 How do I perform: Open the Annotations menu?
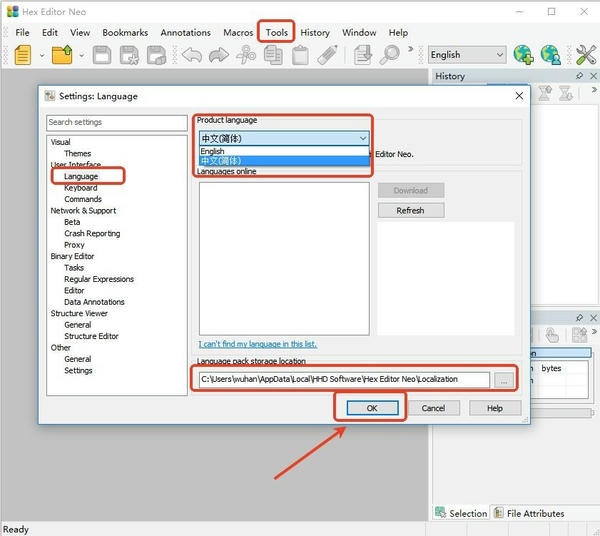pos(186,33)
